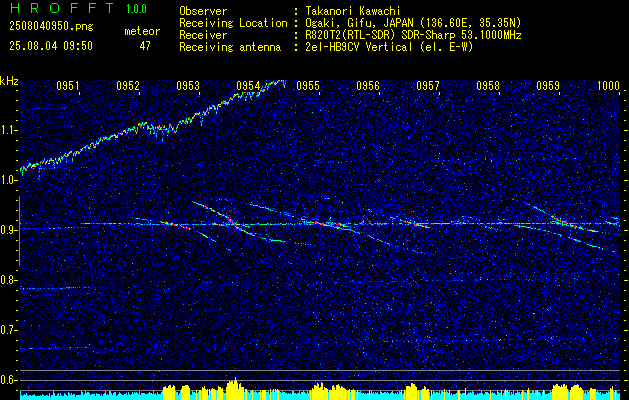Click the 0958 time marker
629x400 pixels.
488,86
